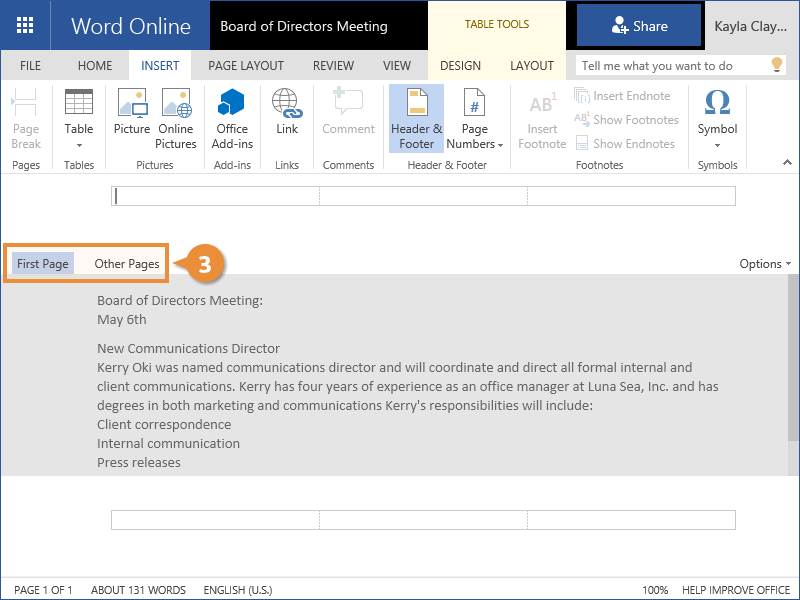Switch to Other Pages header toggle
This screenshot has height=600, width=800.
tap(127, 264)
